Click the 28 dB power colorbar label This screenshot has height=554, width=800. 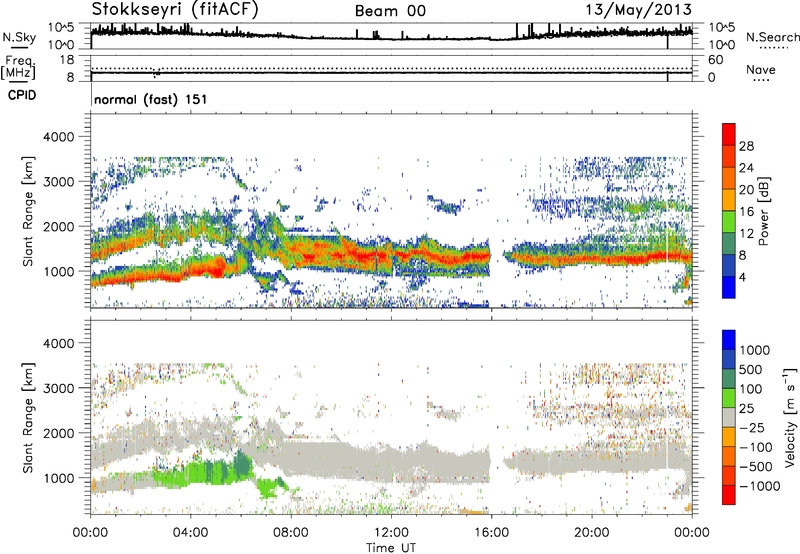point(746,146)
